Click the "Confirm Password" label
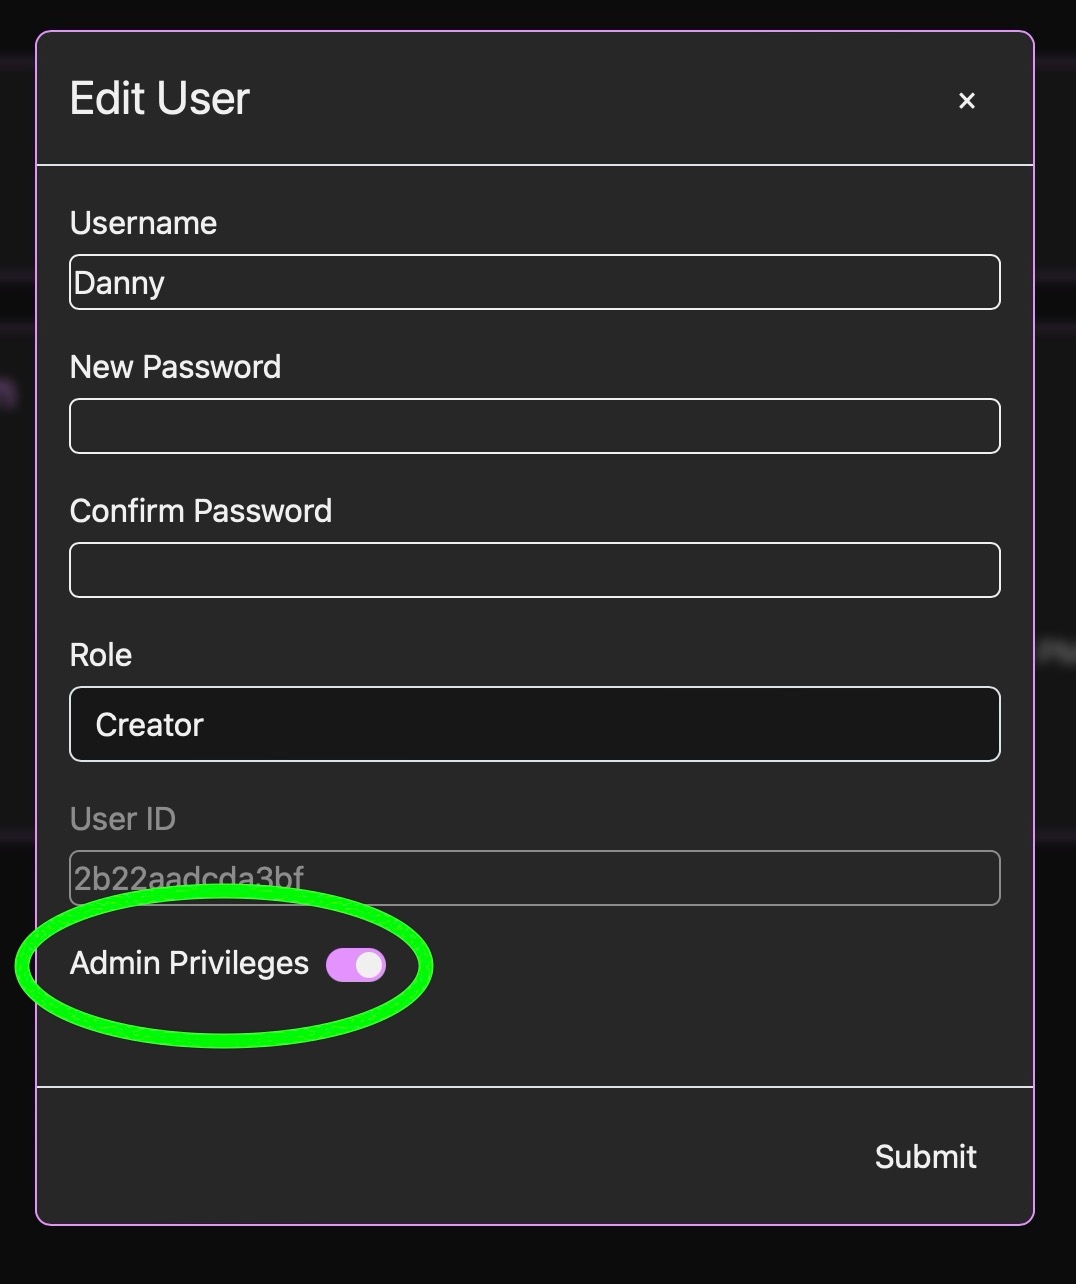 [x=200, y=511]
